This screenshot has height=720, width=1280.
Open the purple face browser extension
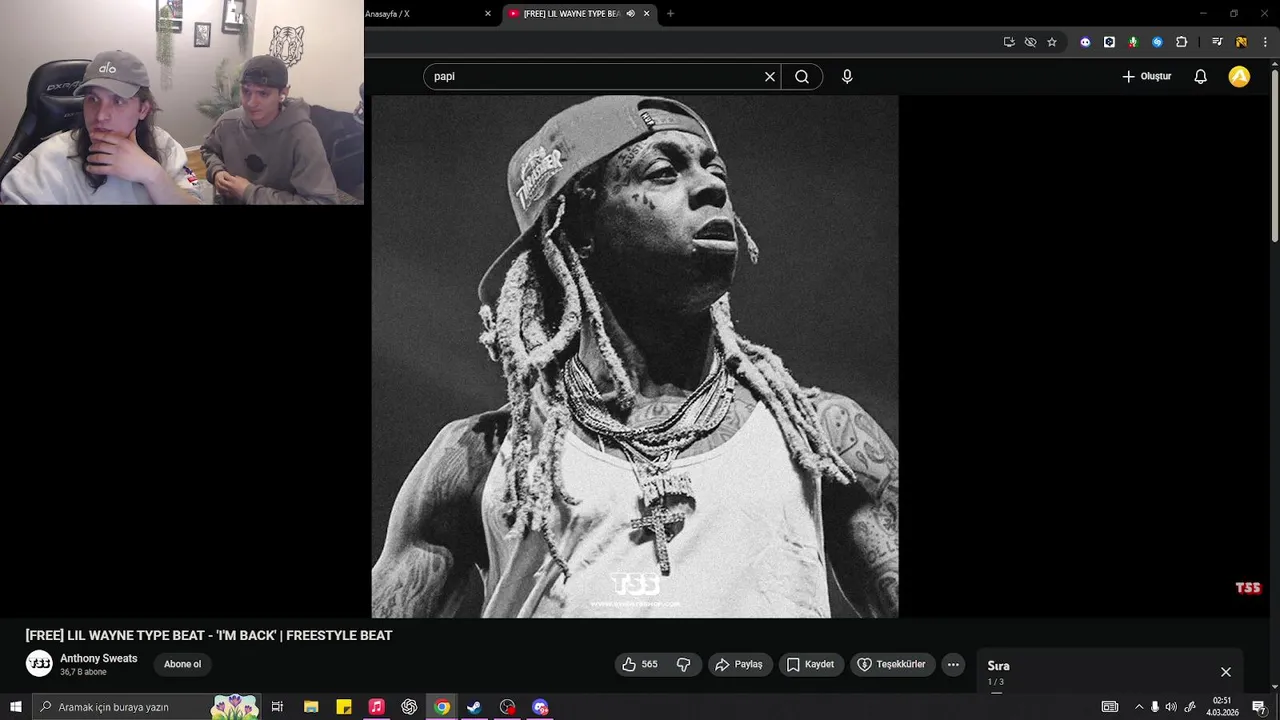(1085, 42)
